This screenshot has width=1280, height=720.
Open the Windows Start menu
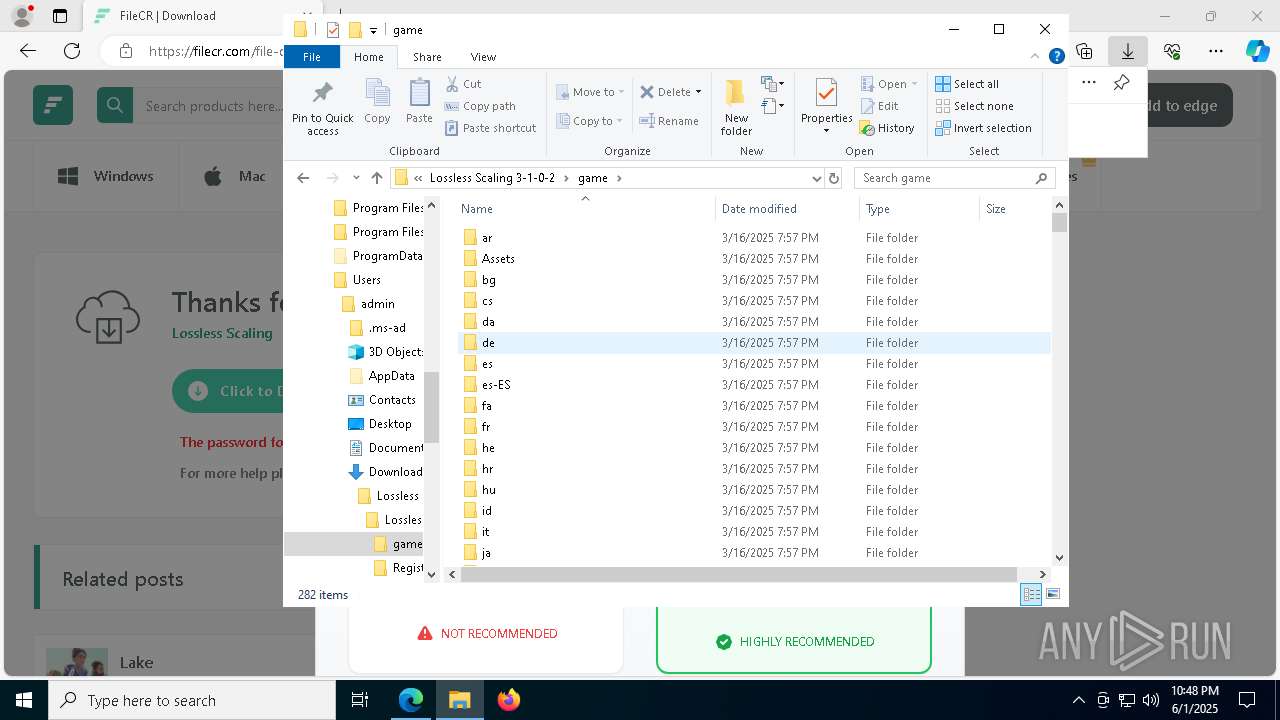click(x=24, y=700)
